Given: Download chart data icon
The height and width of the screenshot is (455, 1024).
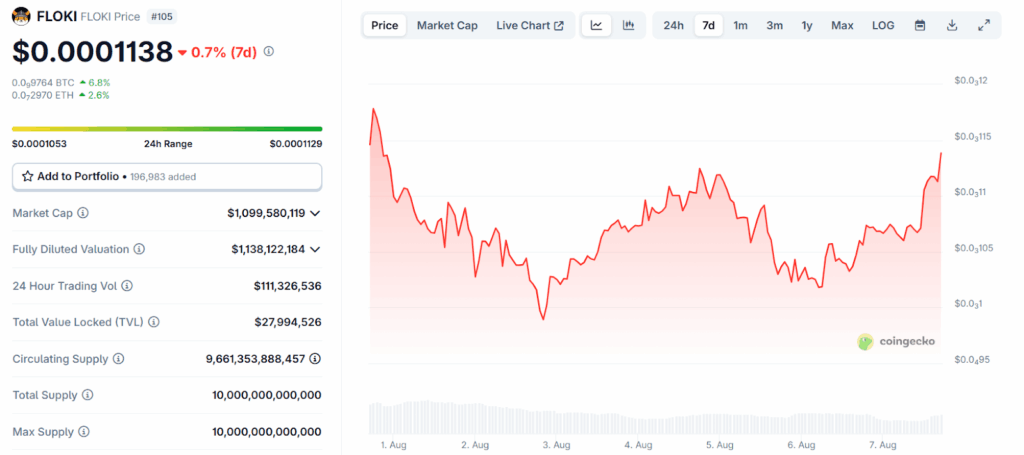Looking at the screenshot, I should click(x=952, y=25).
